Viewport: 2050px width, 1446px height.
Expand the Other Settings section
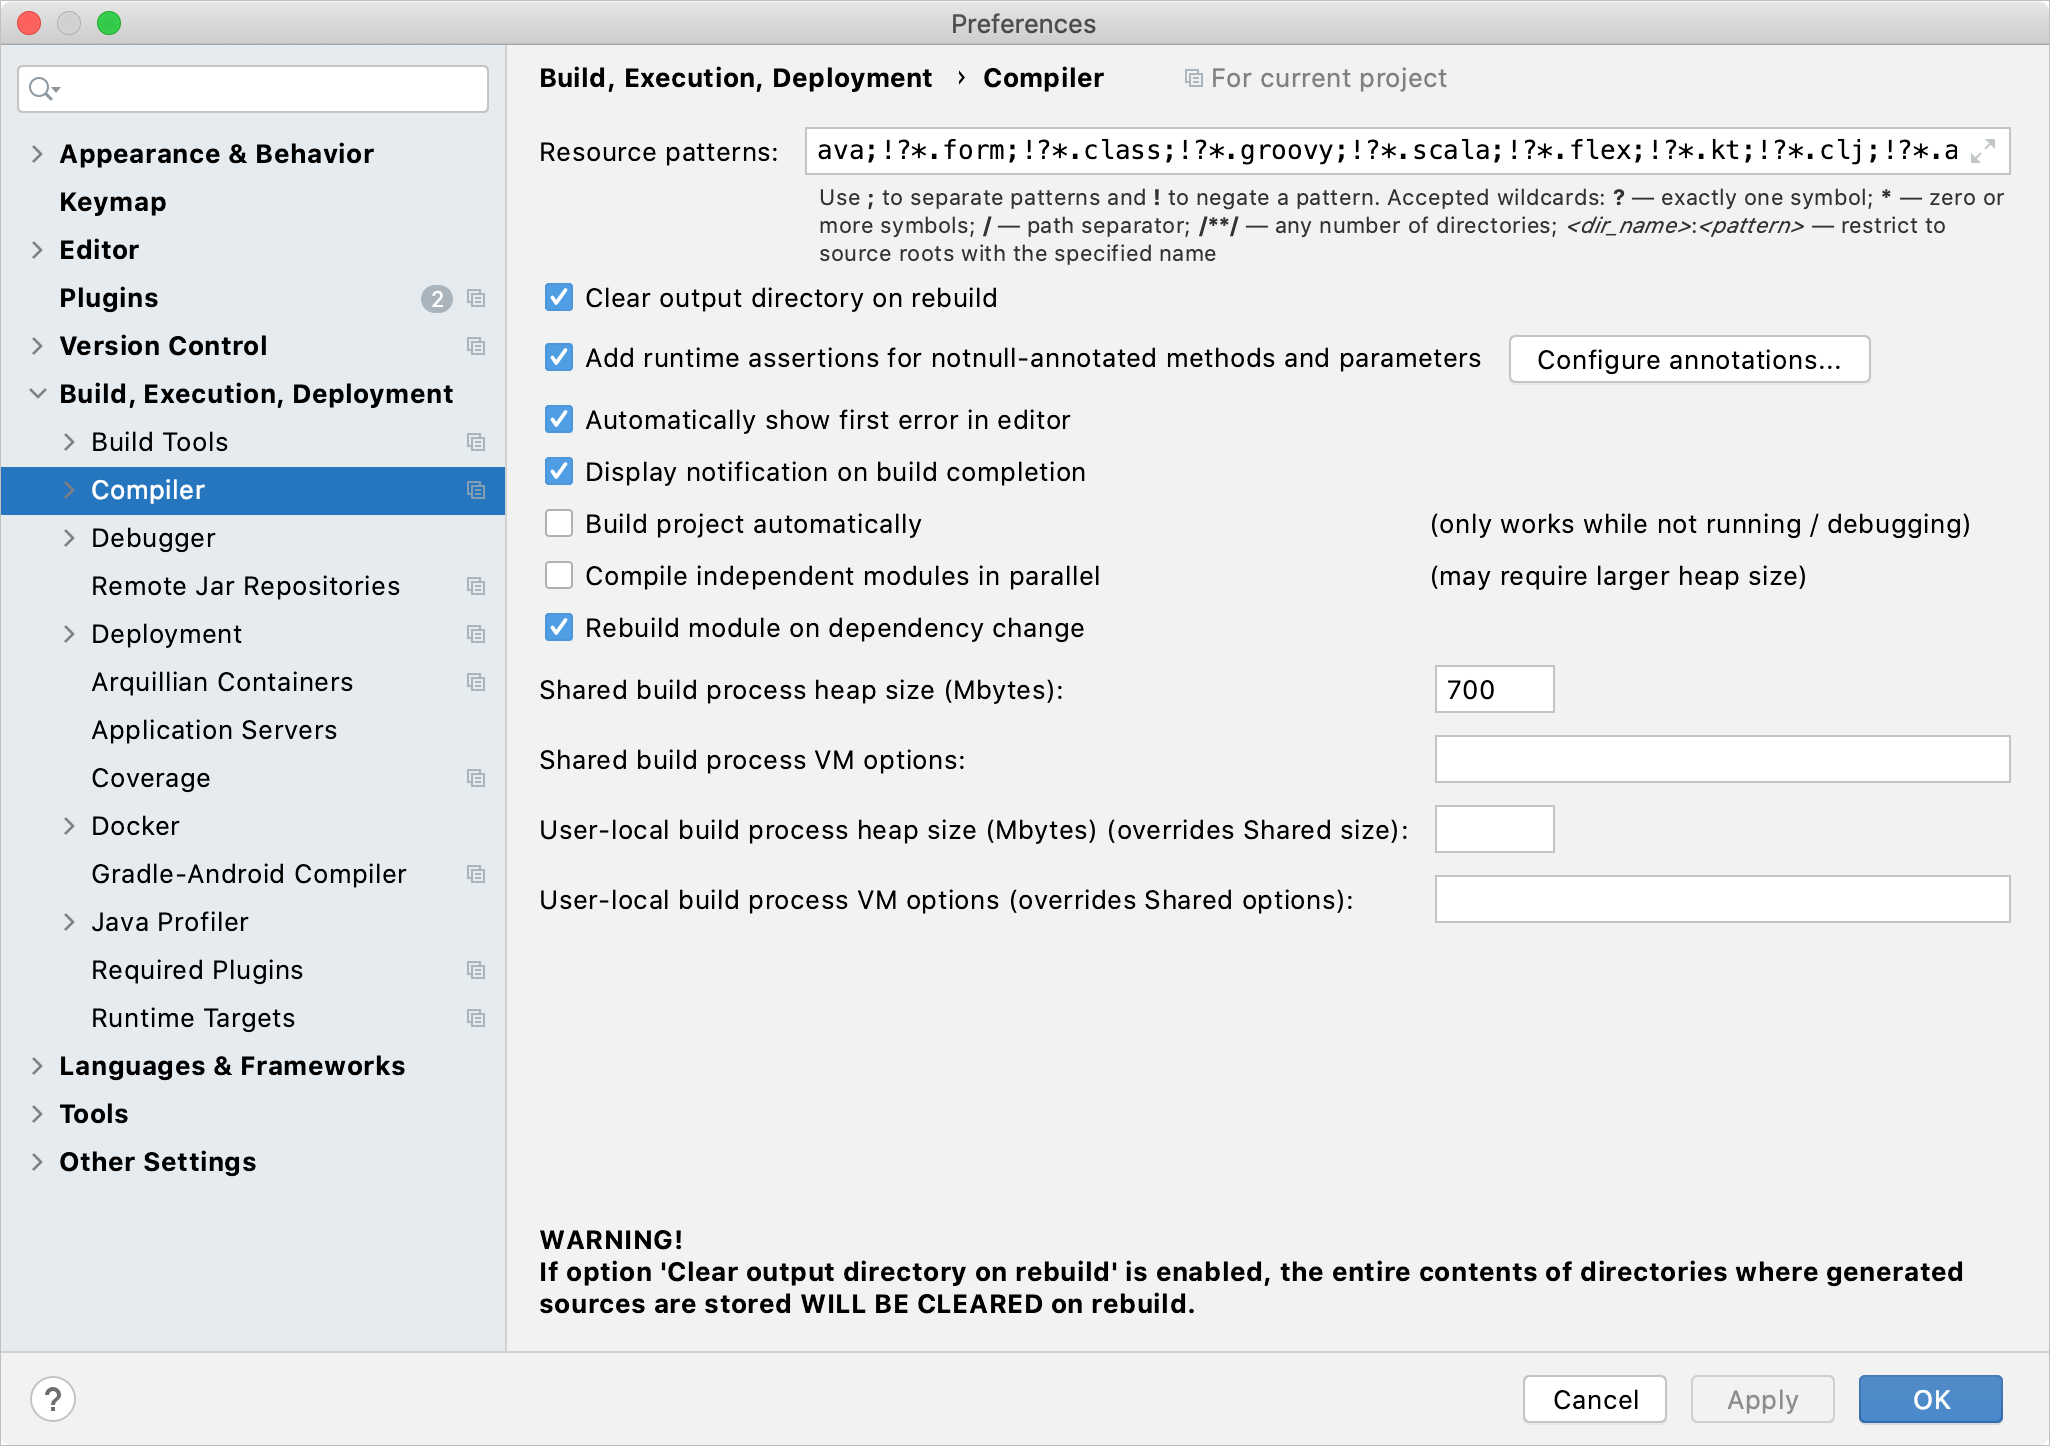[x=37, y=1162]
